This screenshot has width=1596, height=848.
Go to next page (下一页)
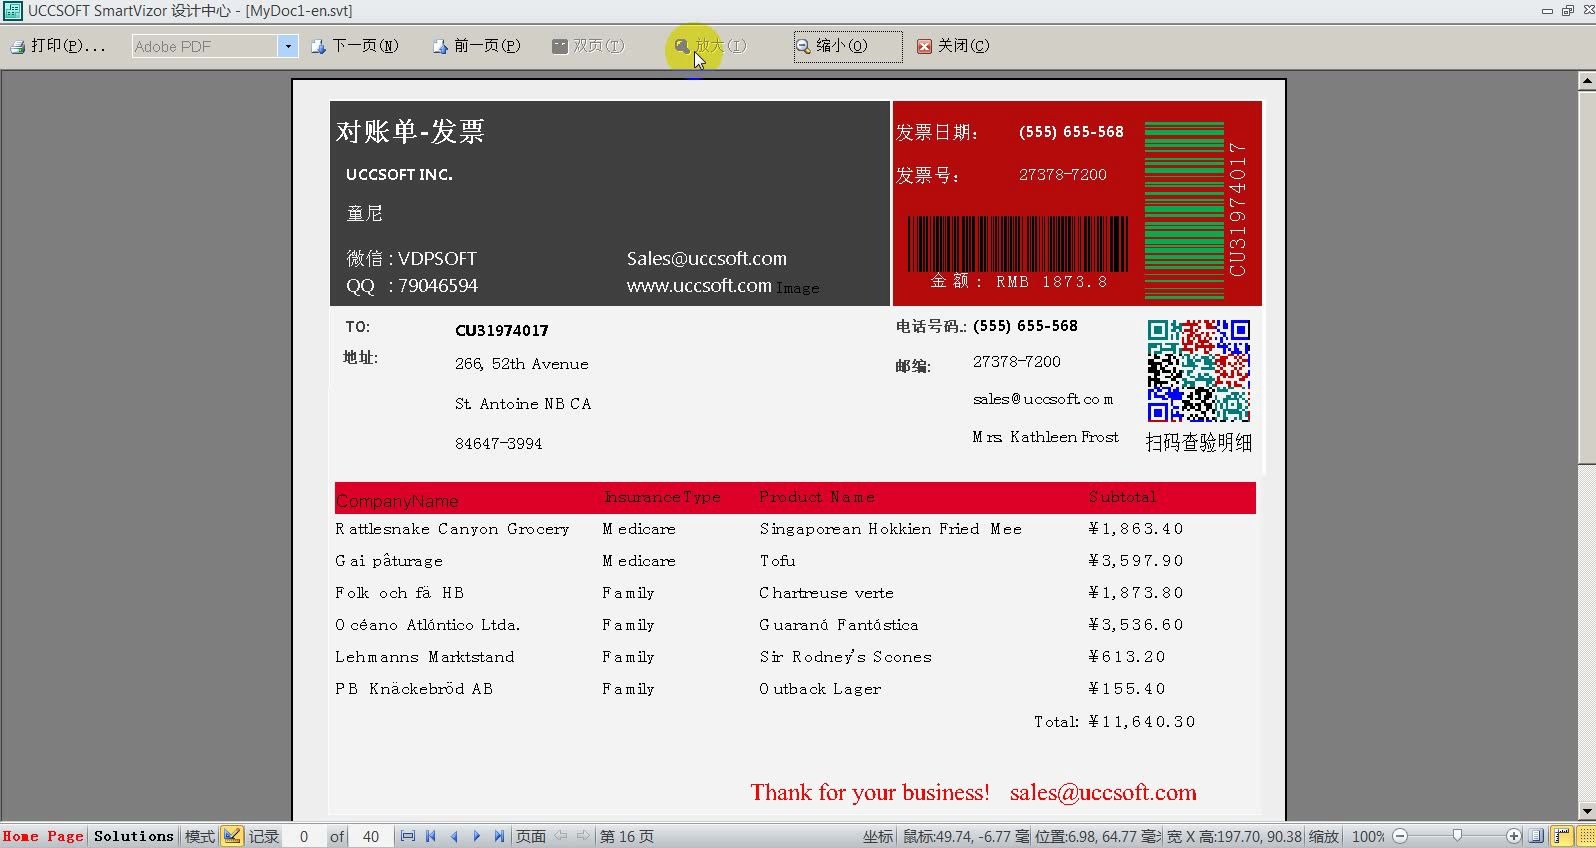coord(355,46)
